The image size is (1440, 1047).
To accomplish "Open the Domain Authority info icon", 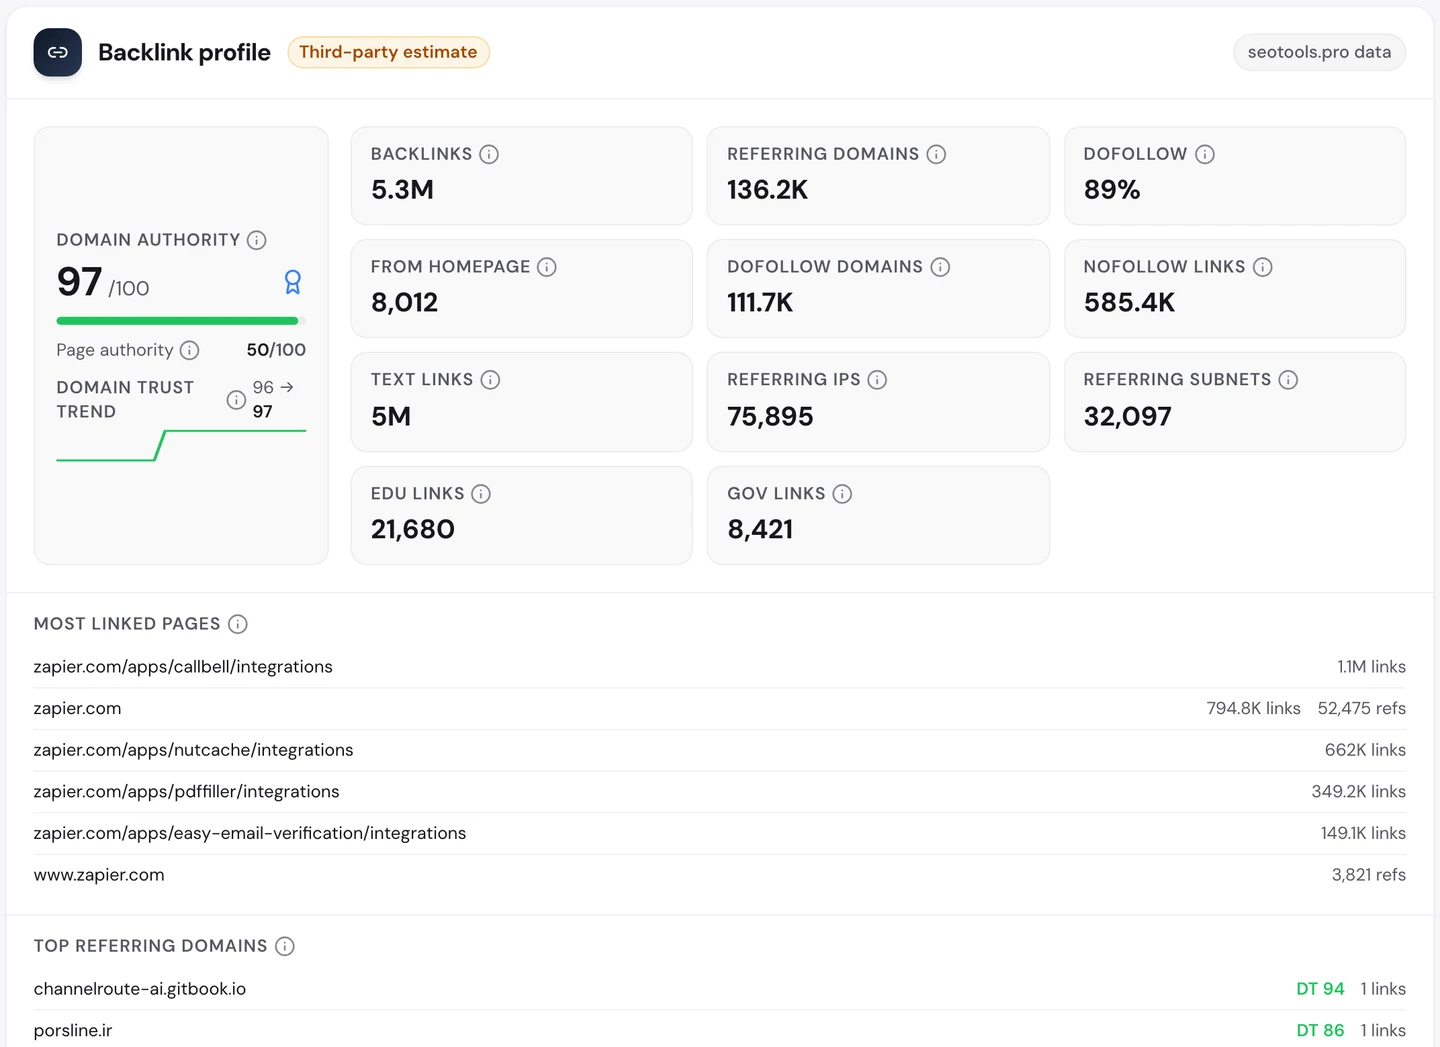I will coord(257,240).
